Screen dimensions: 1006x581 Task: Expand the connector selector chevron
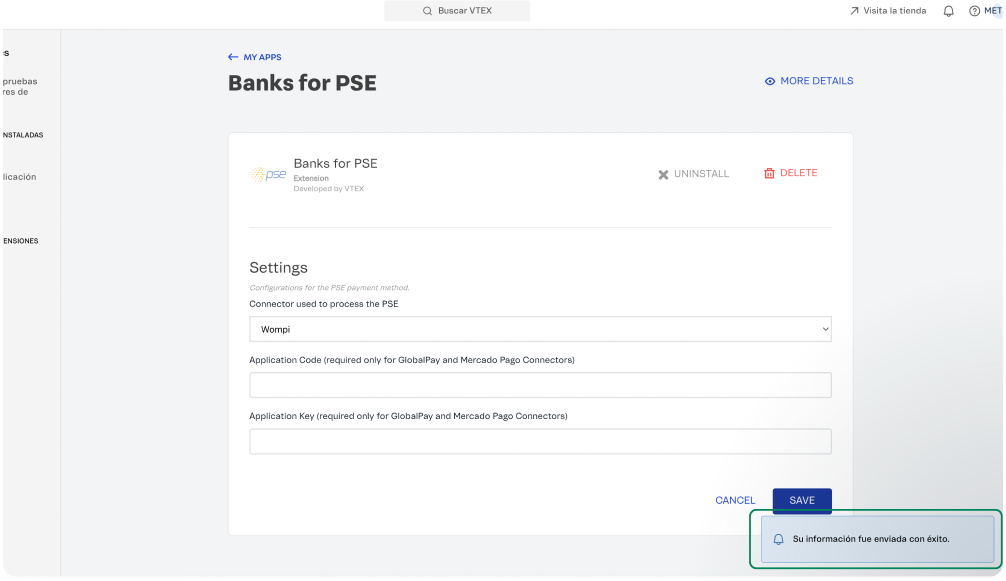(824, 329)
